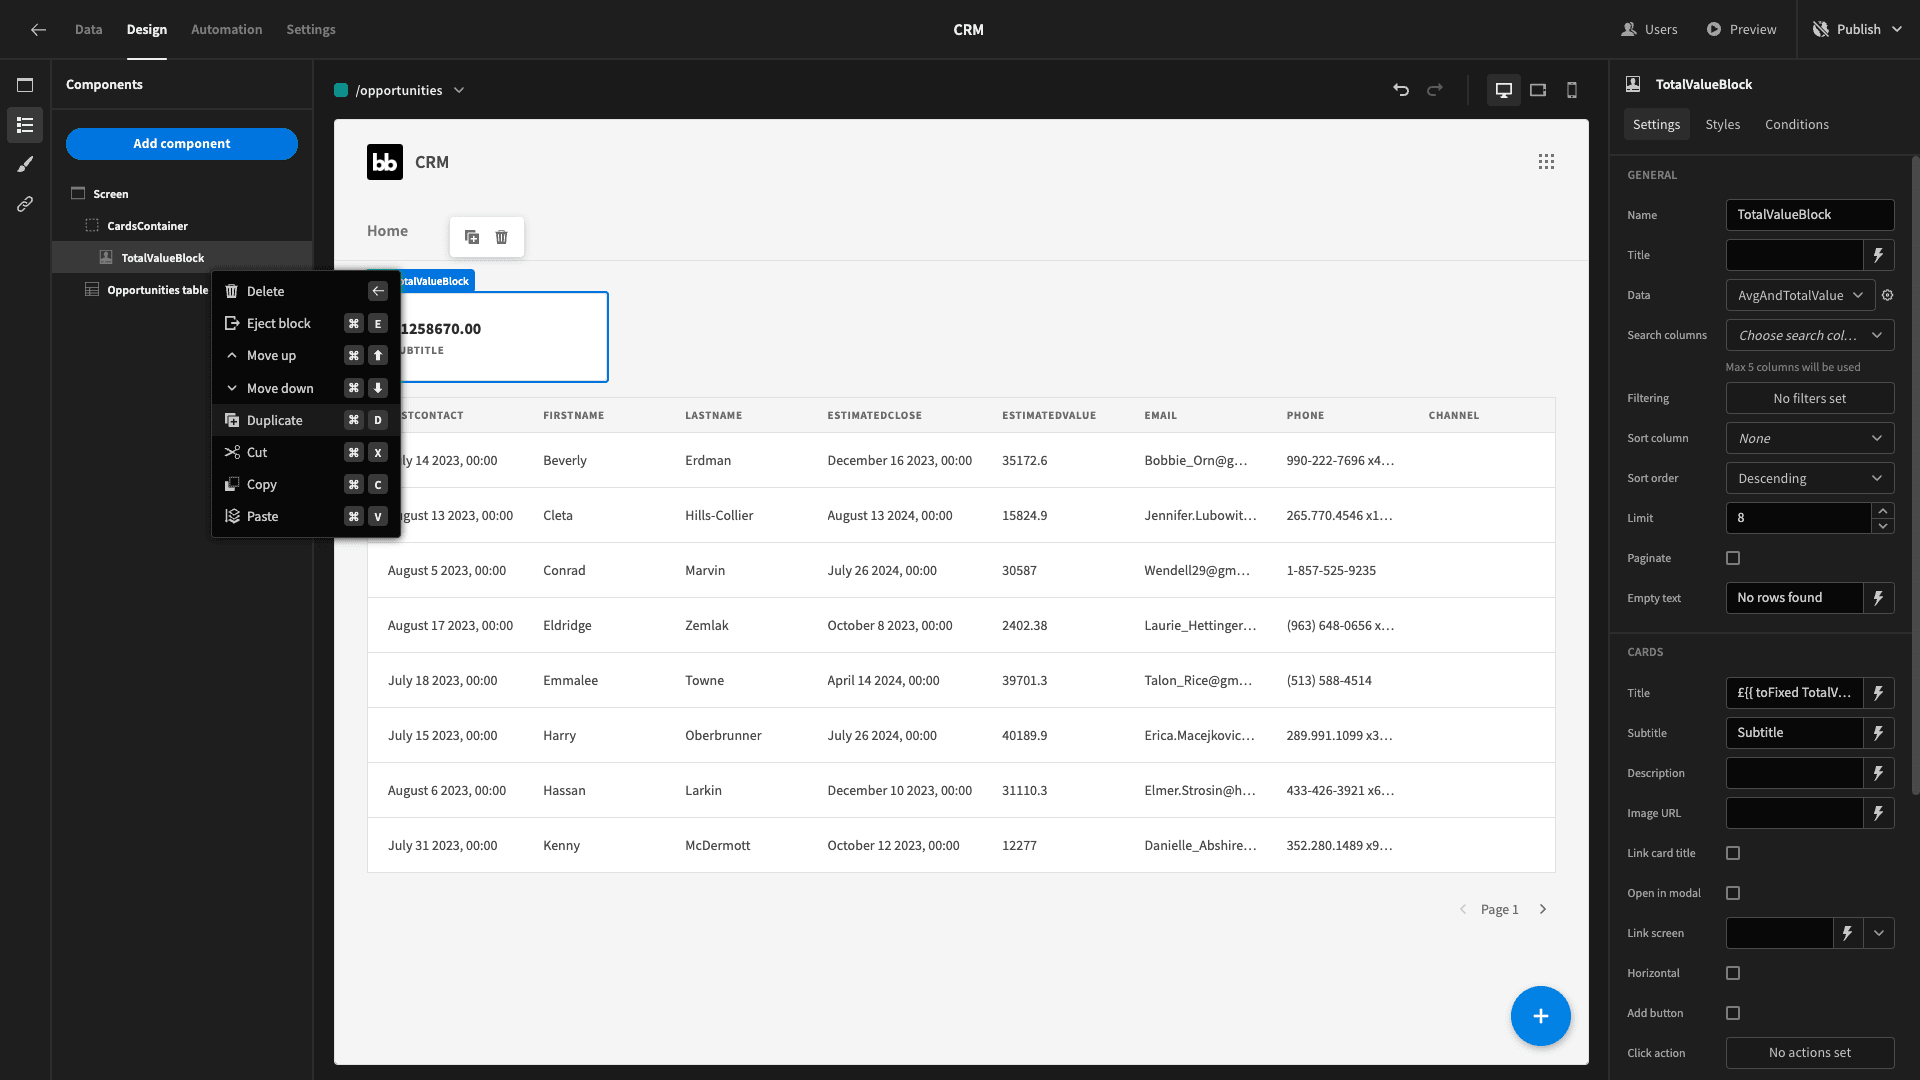The image size is (1920, 1080).
Task: Decrease the Limit value stepper
Action: coord(1883,526)
